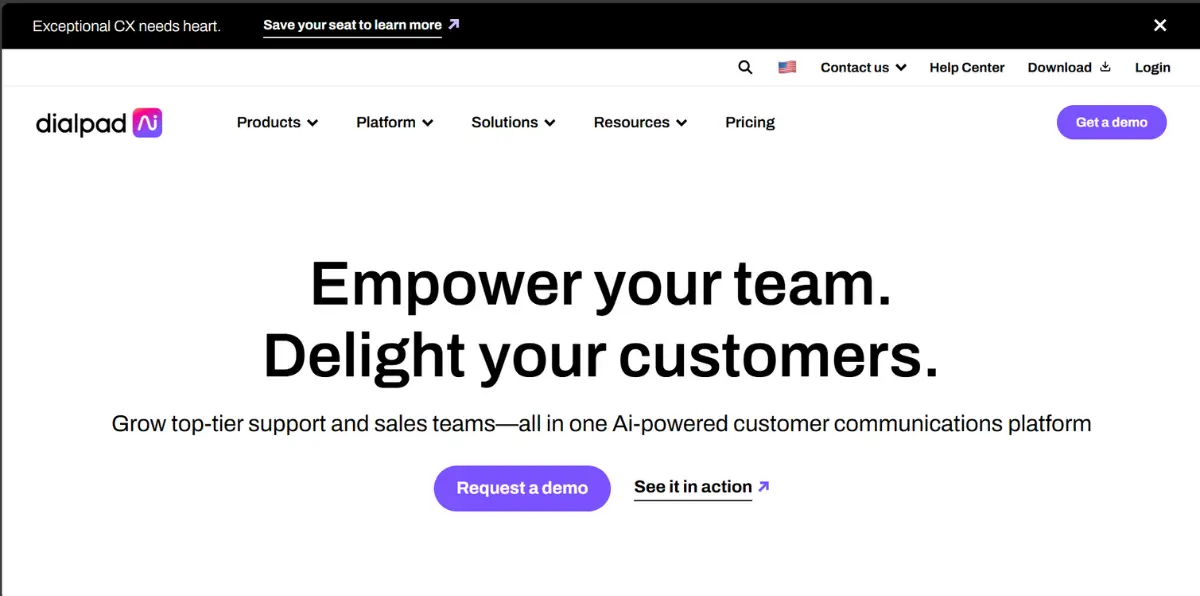Expand the Products dropdown menu
This screenshot has height=596, width=1200.
click(x=277, y=122)
